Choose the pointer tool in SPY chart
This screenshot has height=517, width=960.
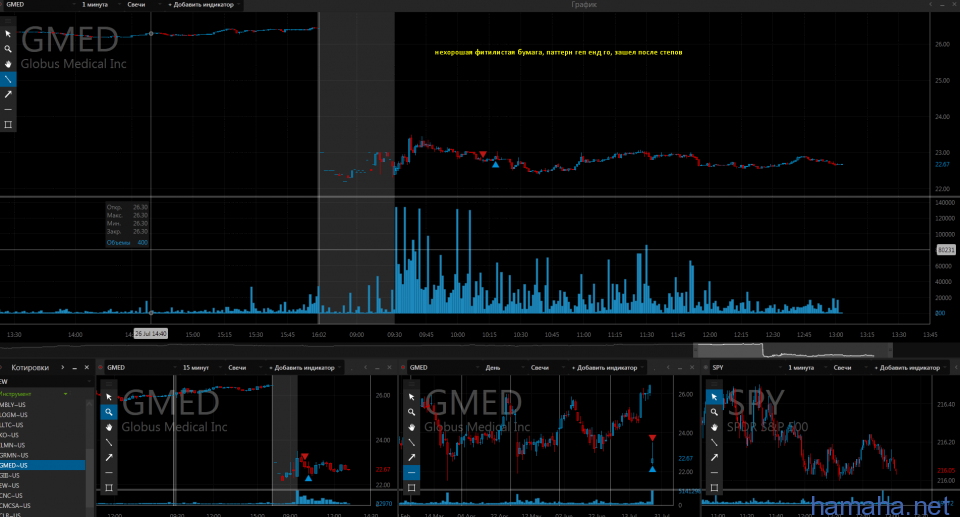[x=714, y=397]
